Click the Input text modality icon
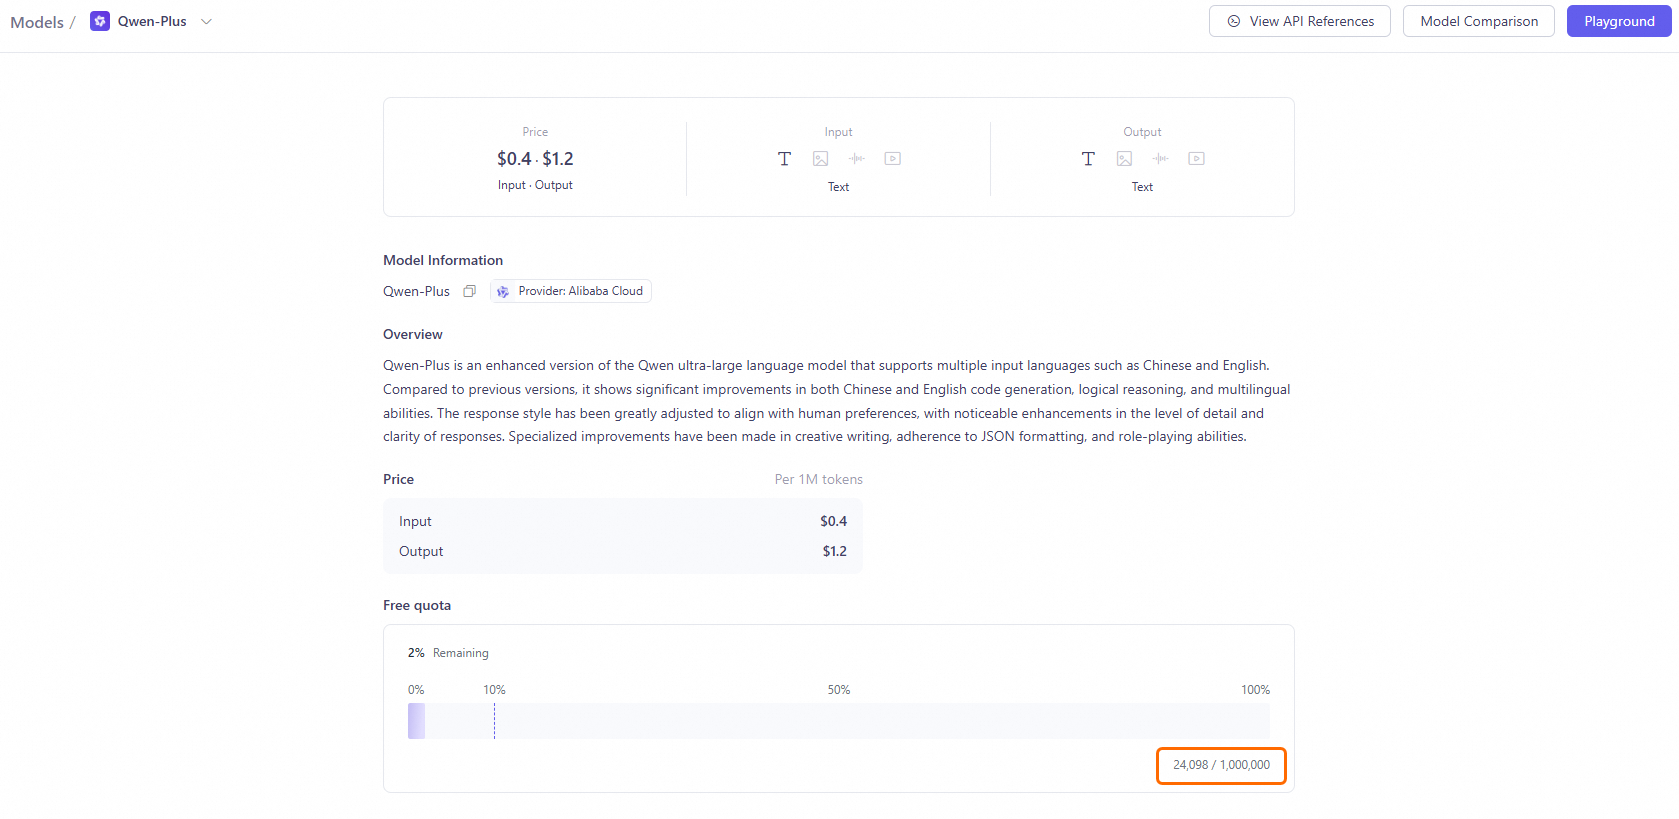The height and width of the screenshot is (819, 1679). (x=784, y=158)
